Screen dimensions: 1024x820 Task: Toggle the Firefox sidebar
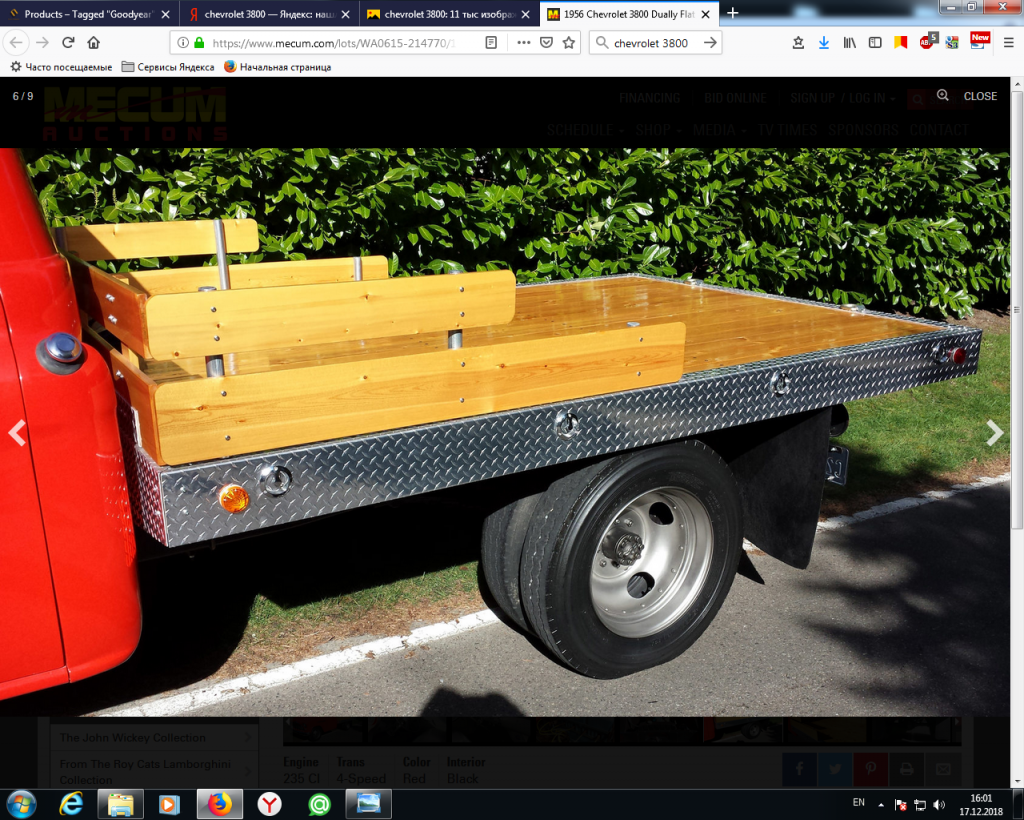tap(875, 43)
